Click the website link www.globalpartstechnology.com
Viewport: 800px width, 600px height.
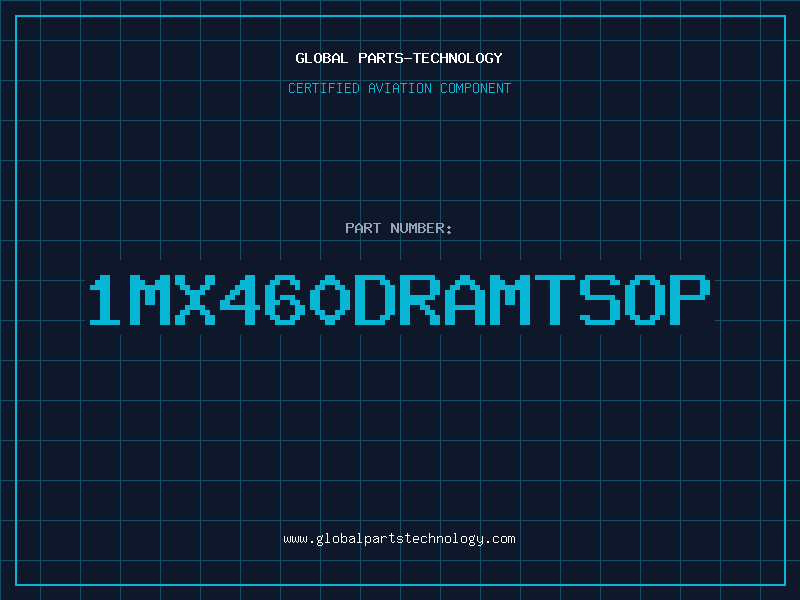[399, 539]
